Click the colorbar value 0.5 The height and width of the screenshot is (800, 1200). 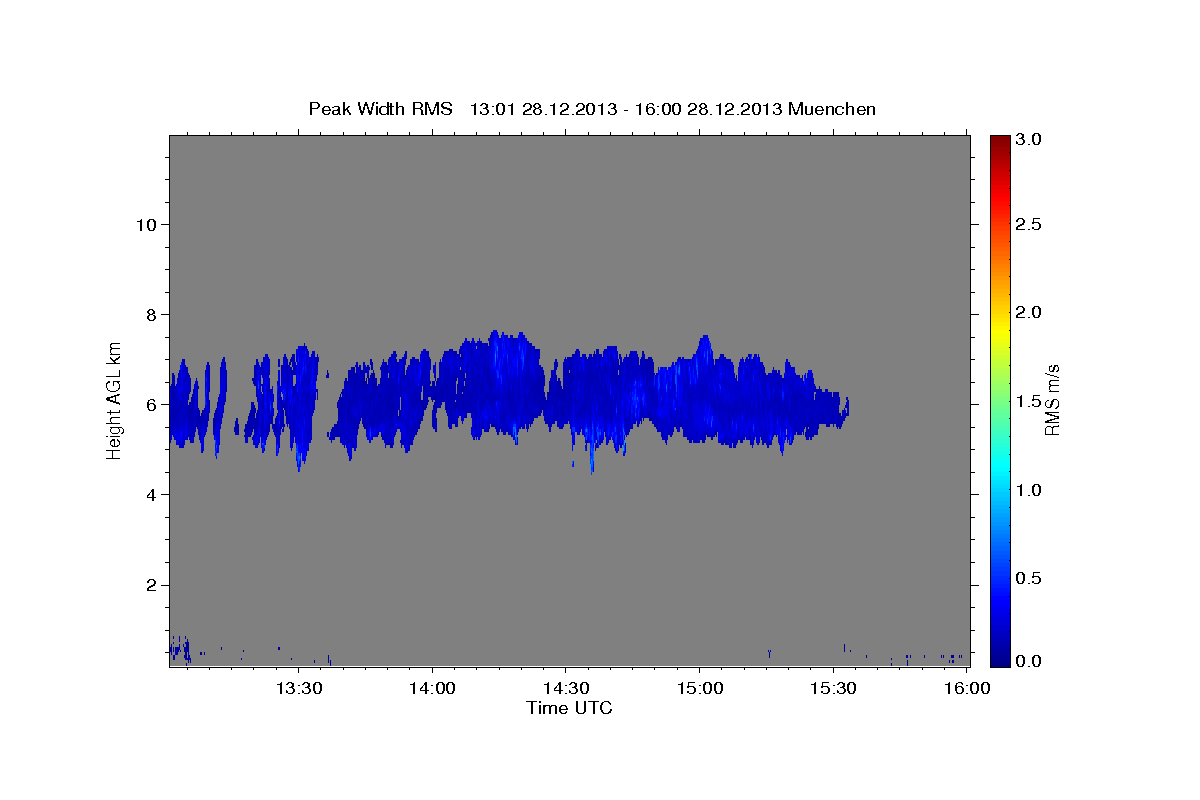click(x=1030, y=578)
